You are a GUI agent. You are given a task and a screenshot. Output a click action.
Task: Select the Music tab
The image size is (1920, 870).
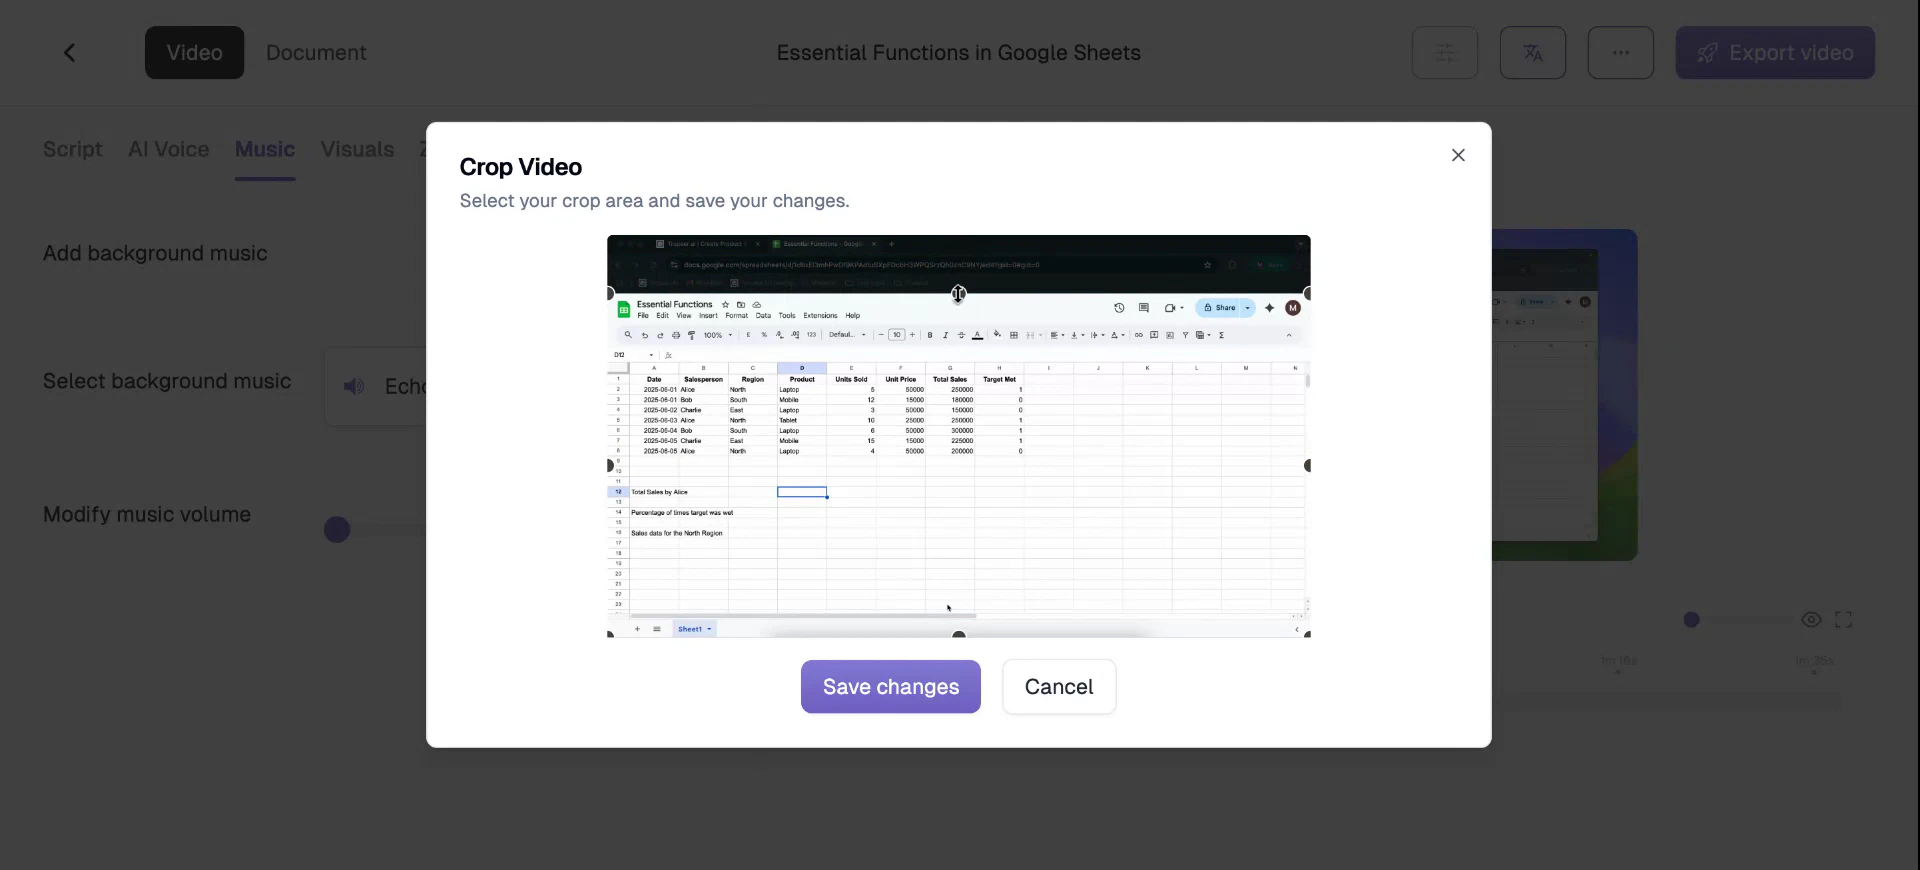pos(264,149)
